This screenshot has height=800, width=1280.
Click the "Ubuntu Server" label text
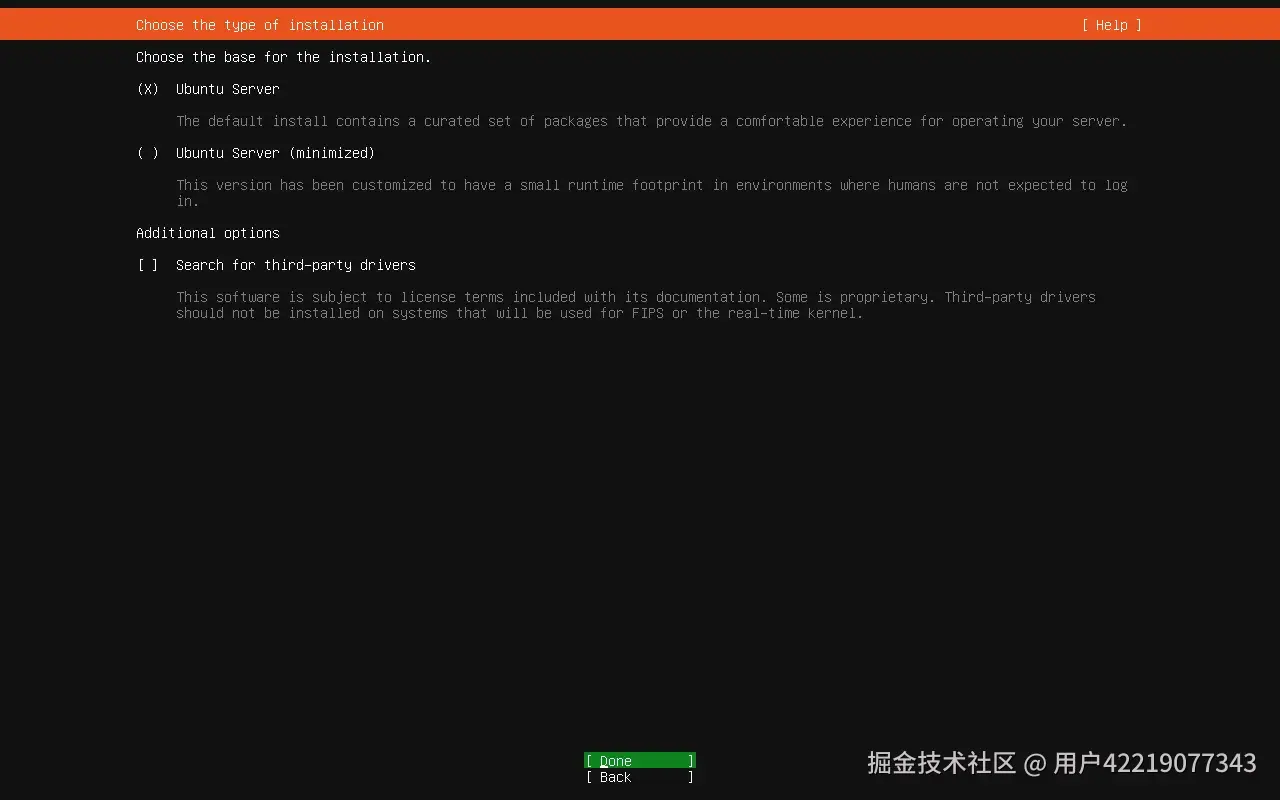click(x=227, y=89)
